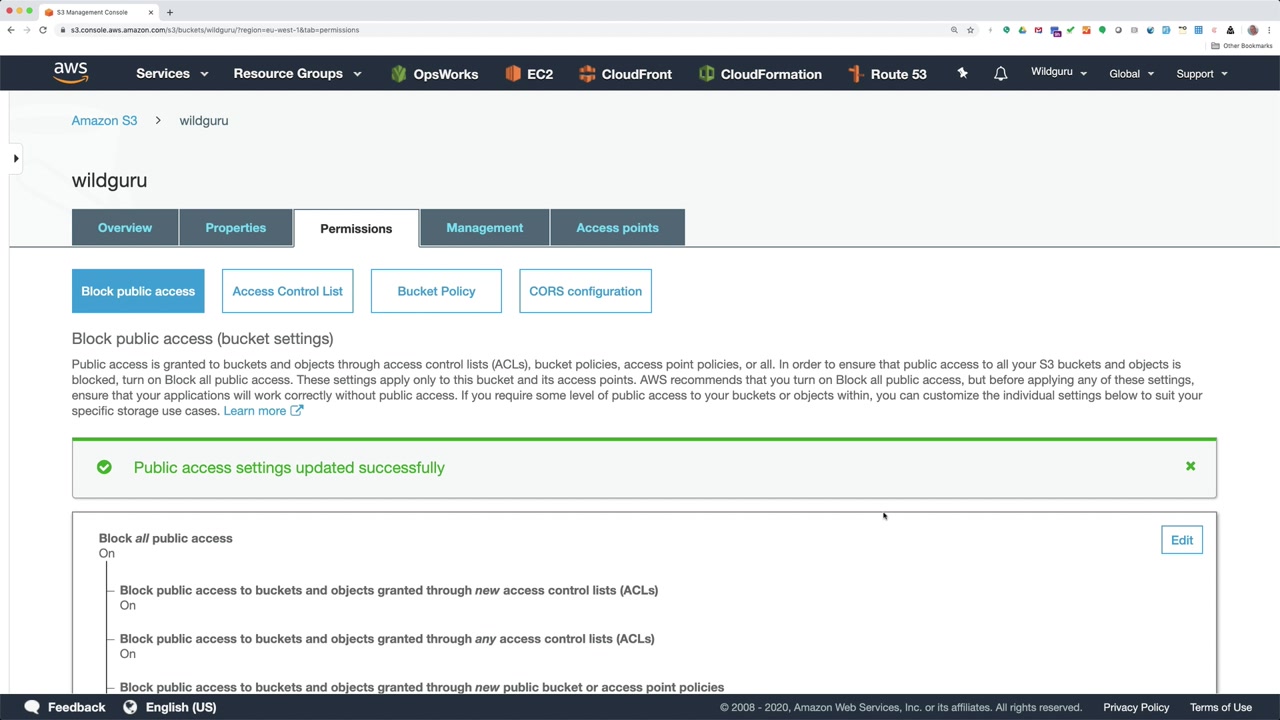Switch to the Management tab
The width and height of the screenshot is (1280, 720).
coord(485,228)
